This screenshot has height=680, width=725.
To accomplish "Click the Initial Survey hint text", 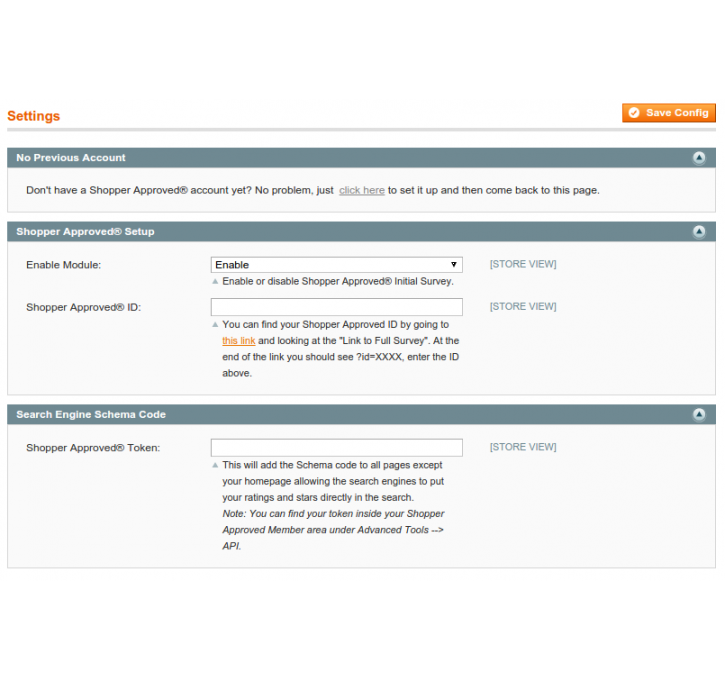I will point(338,282).
